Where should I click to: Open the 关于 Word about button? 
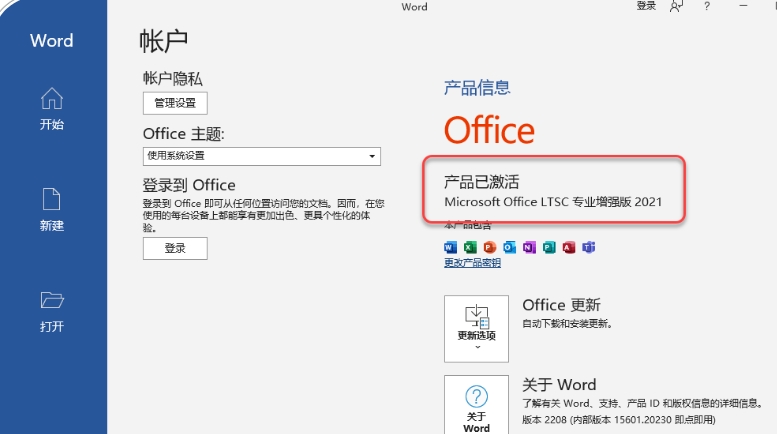pos(476,405)
